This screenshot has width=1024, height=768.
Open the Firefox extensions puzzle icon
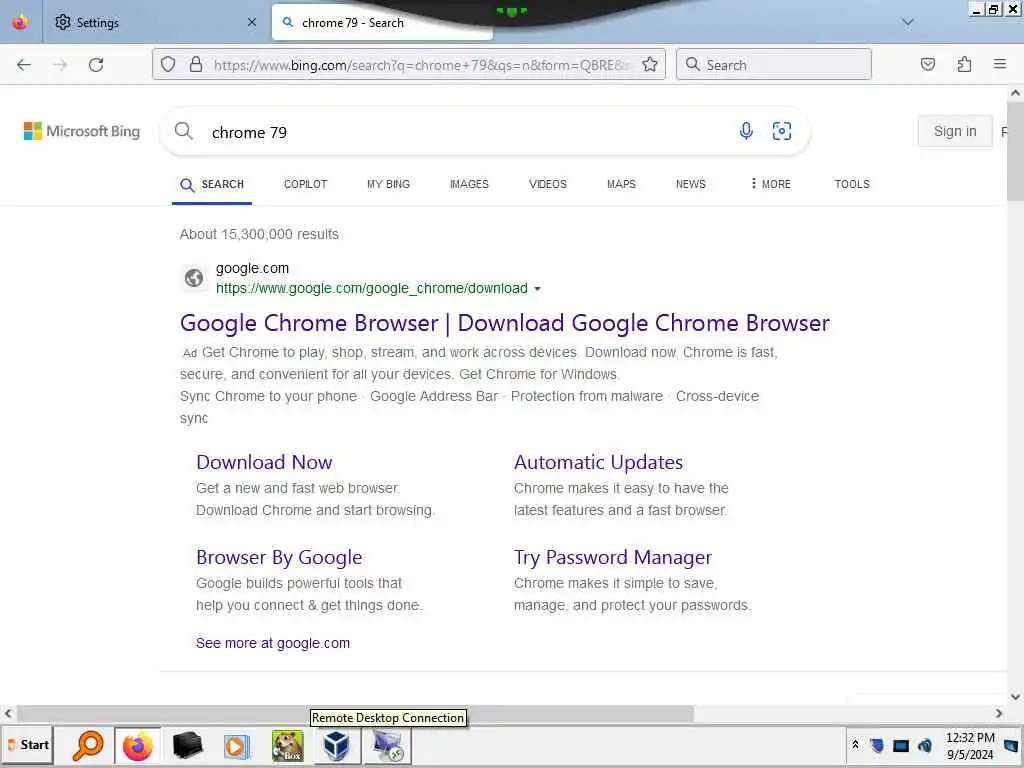964,64
